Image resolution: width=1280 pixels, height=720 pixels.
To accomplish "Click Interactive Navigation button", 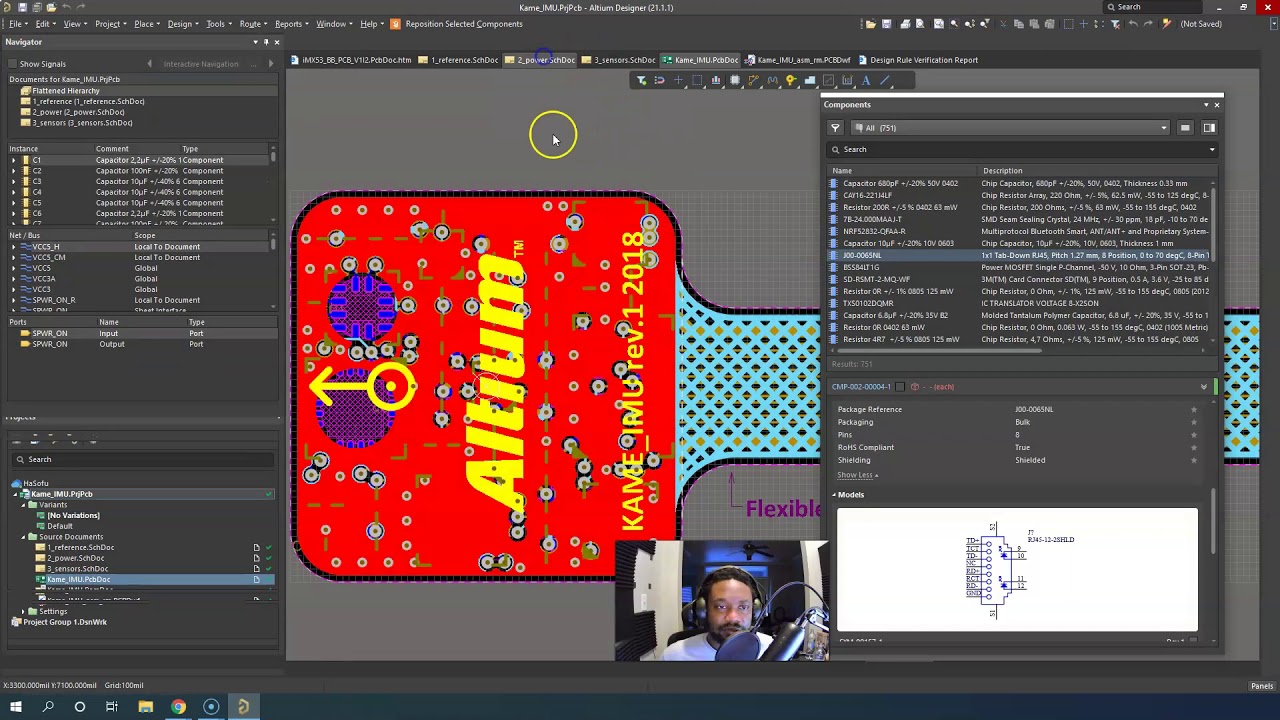I will pos(201,64).
